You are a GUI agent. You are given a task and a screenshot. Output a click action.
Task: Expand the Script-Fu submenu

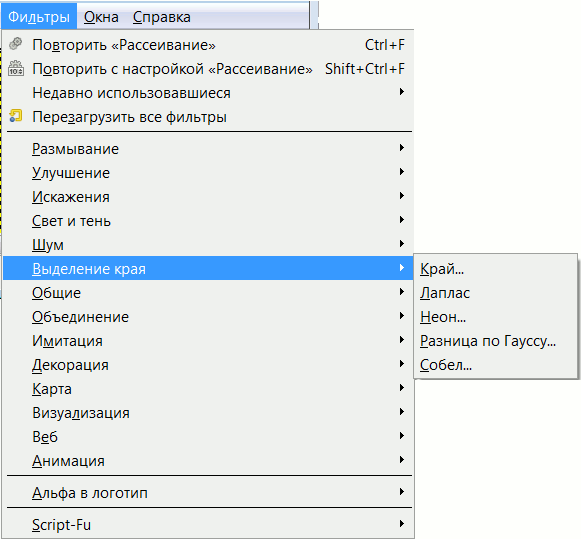[208, 525]
